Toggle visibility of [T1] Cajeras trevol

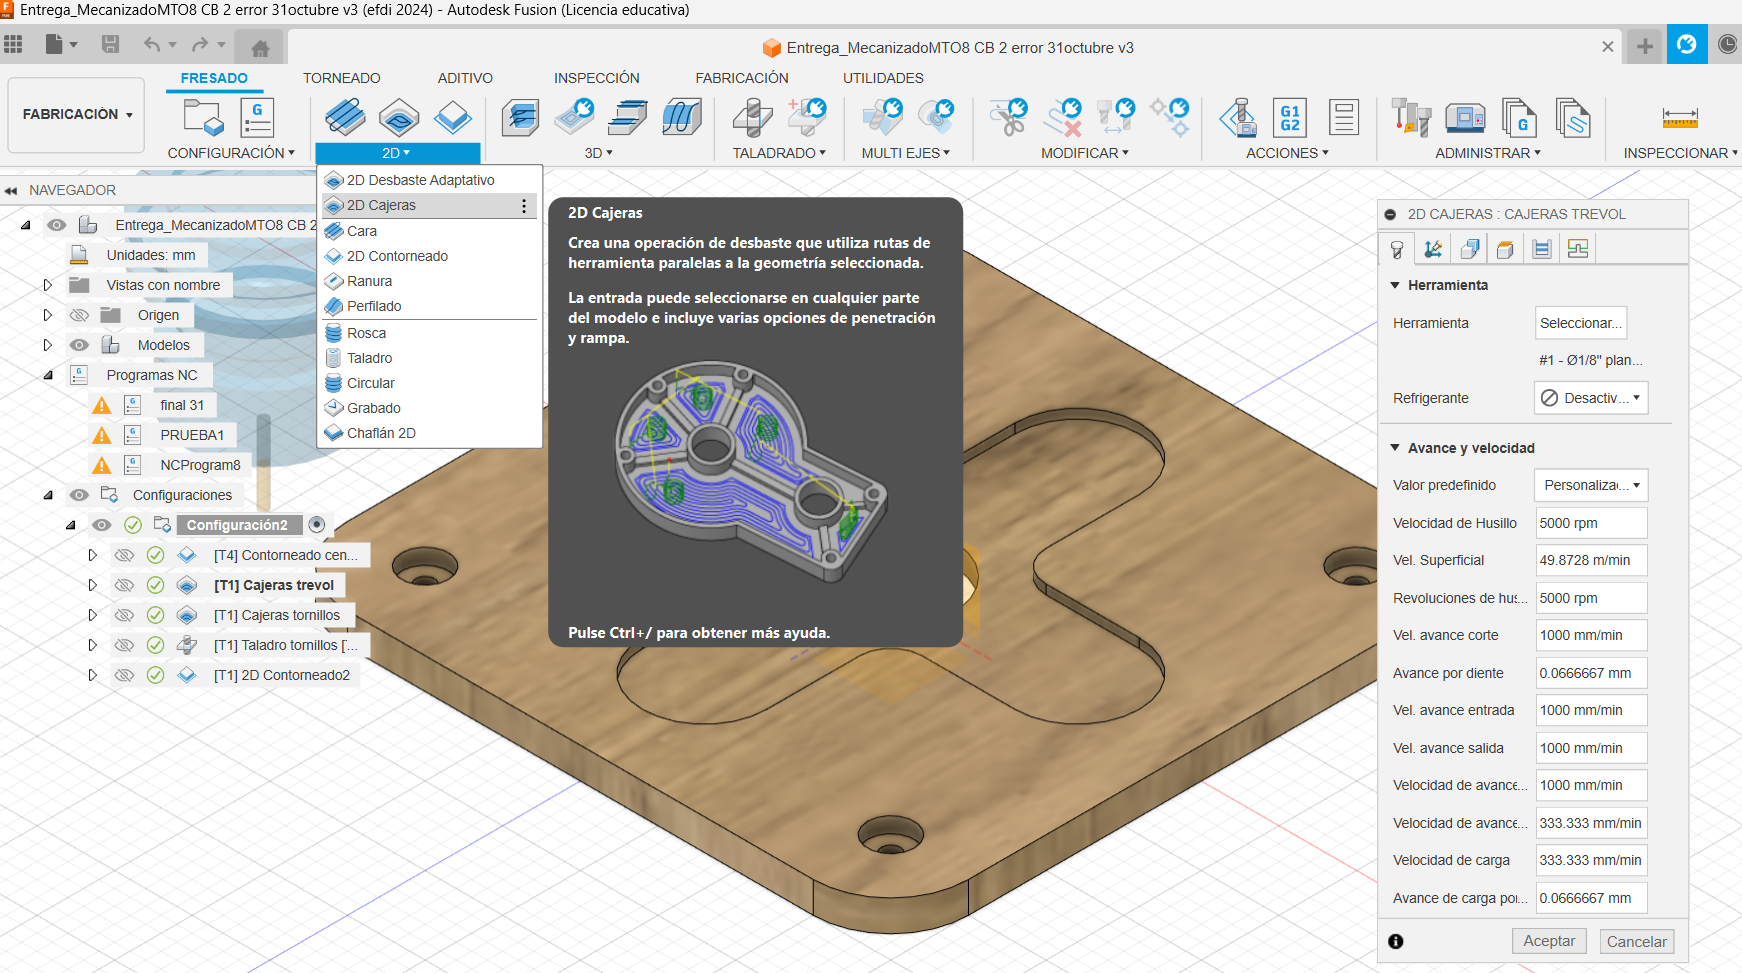pyautogui.click(x=124, y=585)
